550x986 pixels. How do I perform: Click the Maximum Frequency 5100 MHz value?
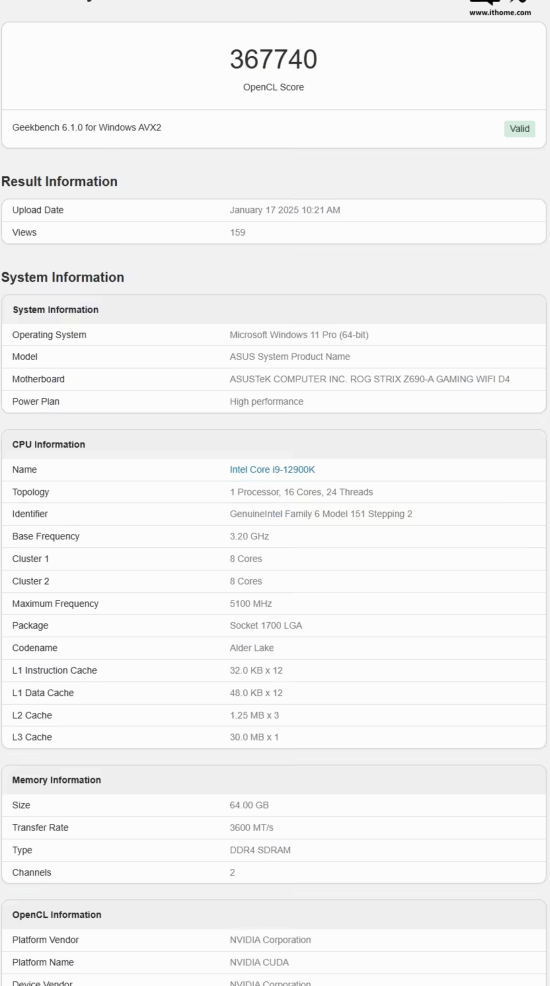[x=251, y=604]
